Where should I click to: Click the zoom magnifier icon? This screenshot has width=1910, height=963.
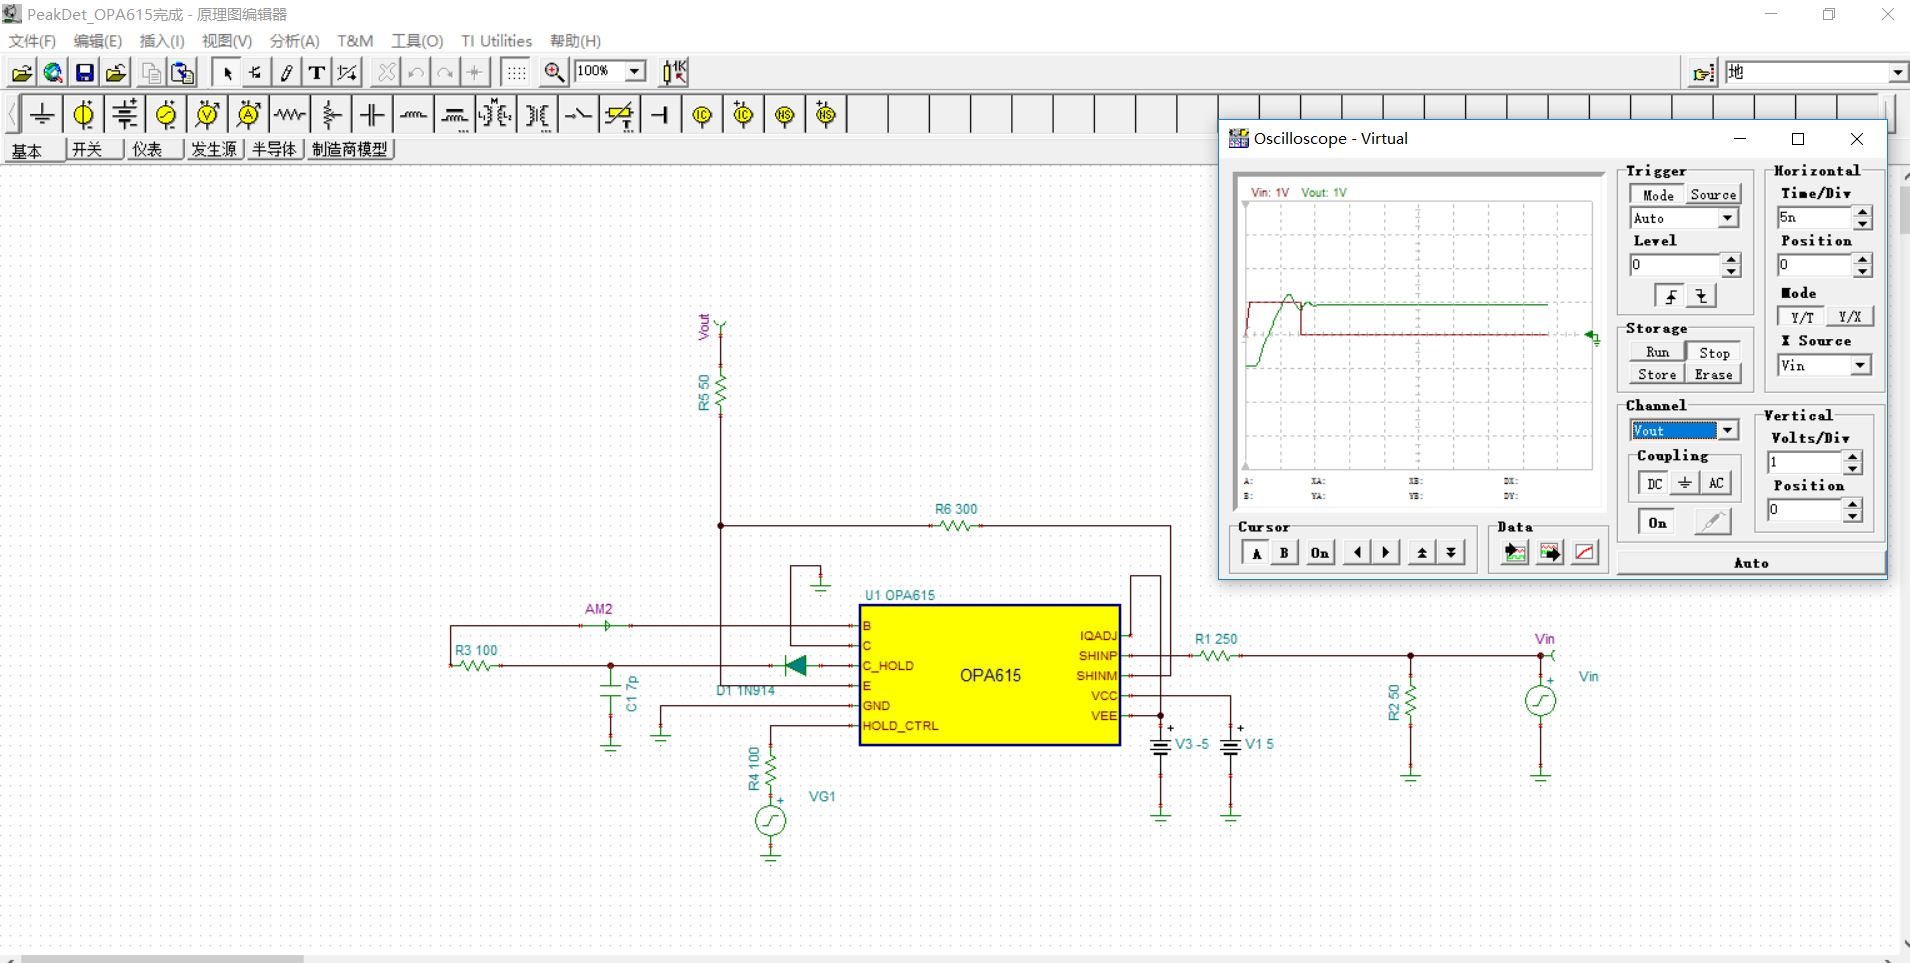point(554,72)
